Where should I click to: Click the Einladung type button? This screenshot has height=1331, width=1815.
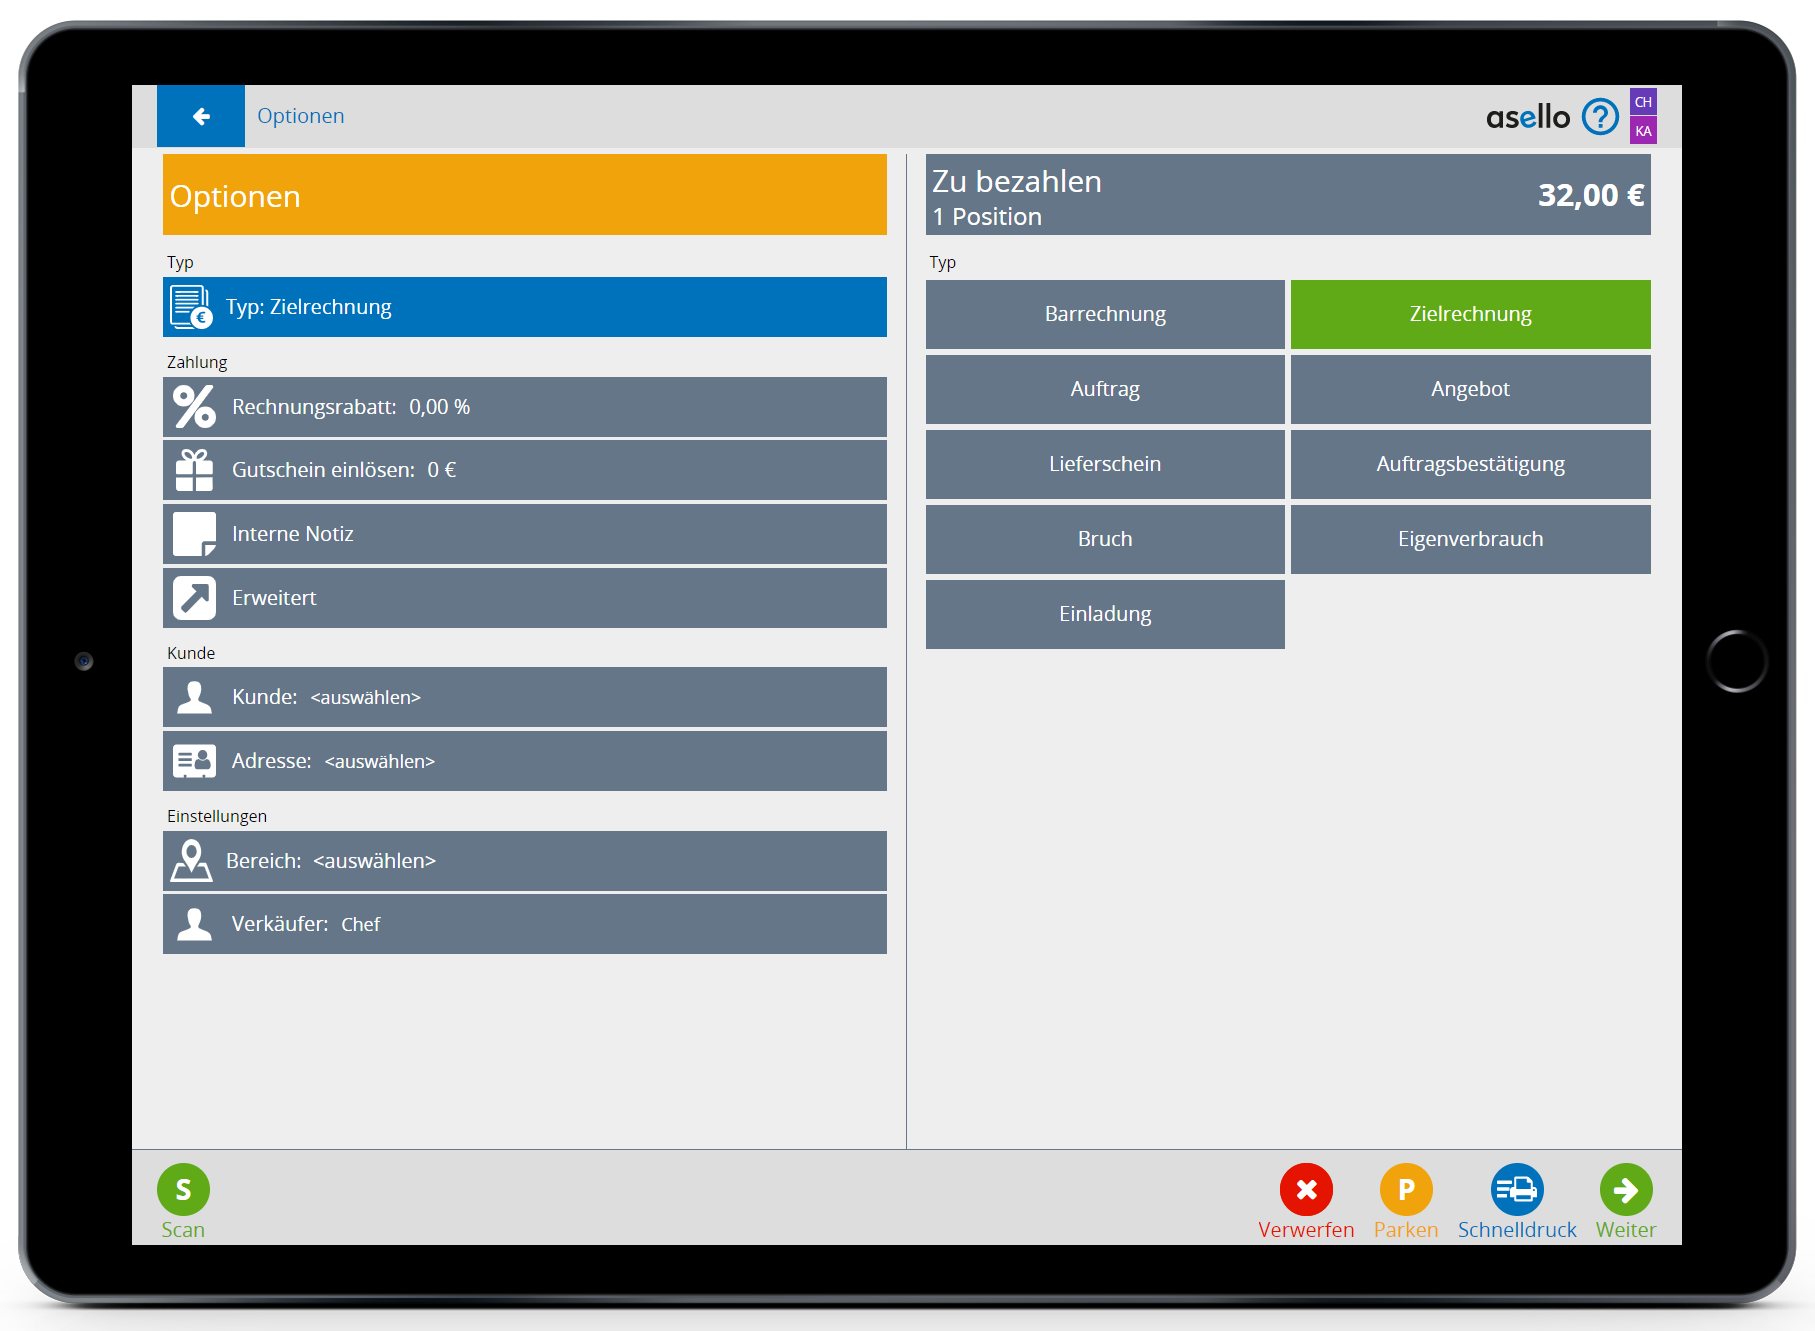(x=1105, y=614)
